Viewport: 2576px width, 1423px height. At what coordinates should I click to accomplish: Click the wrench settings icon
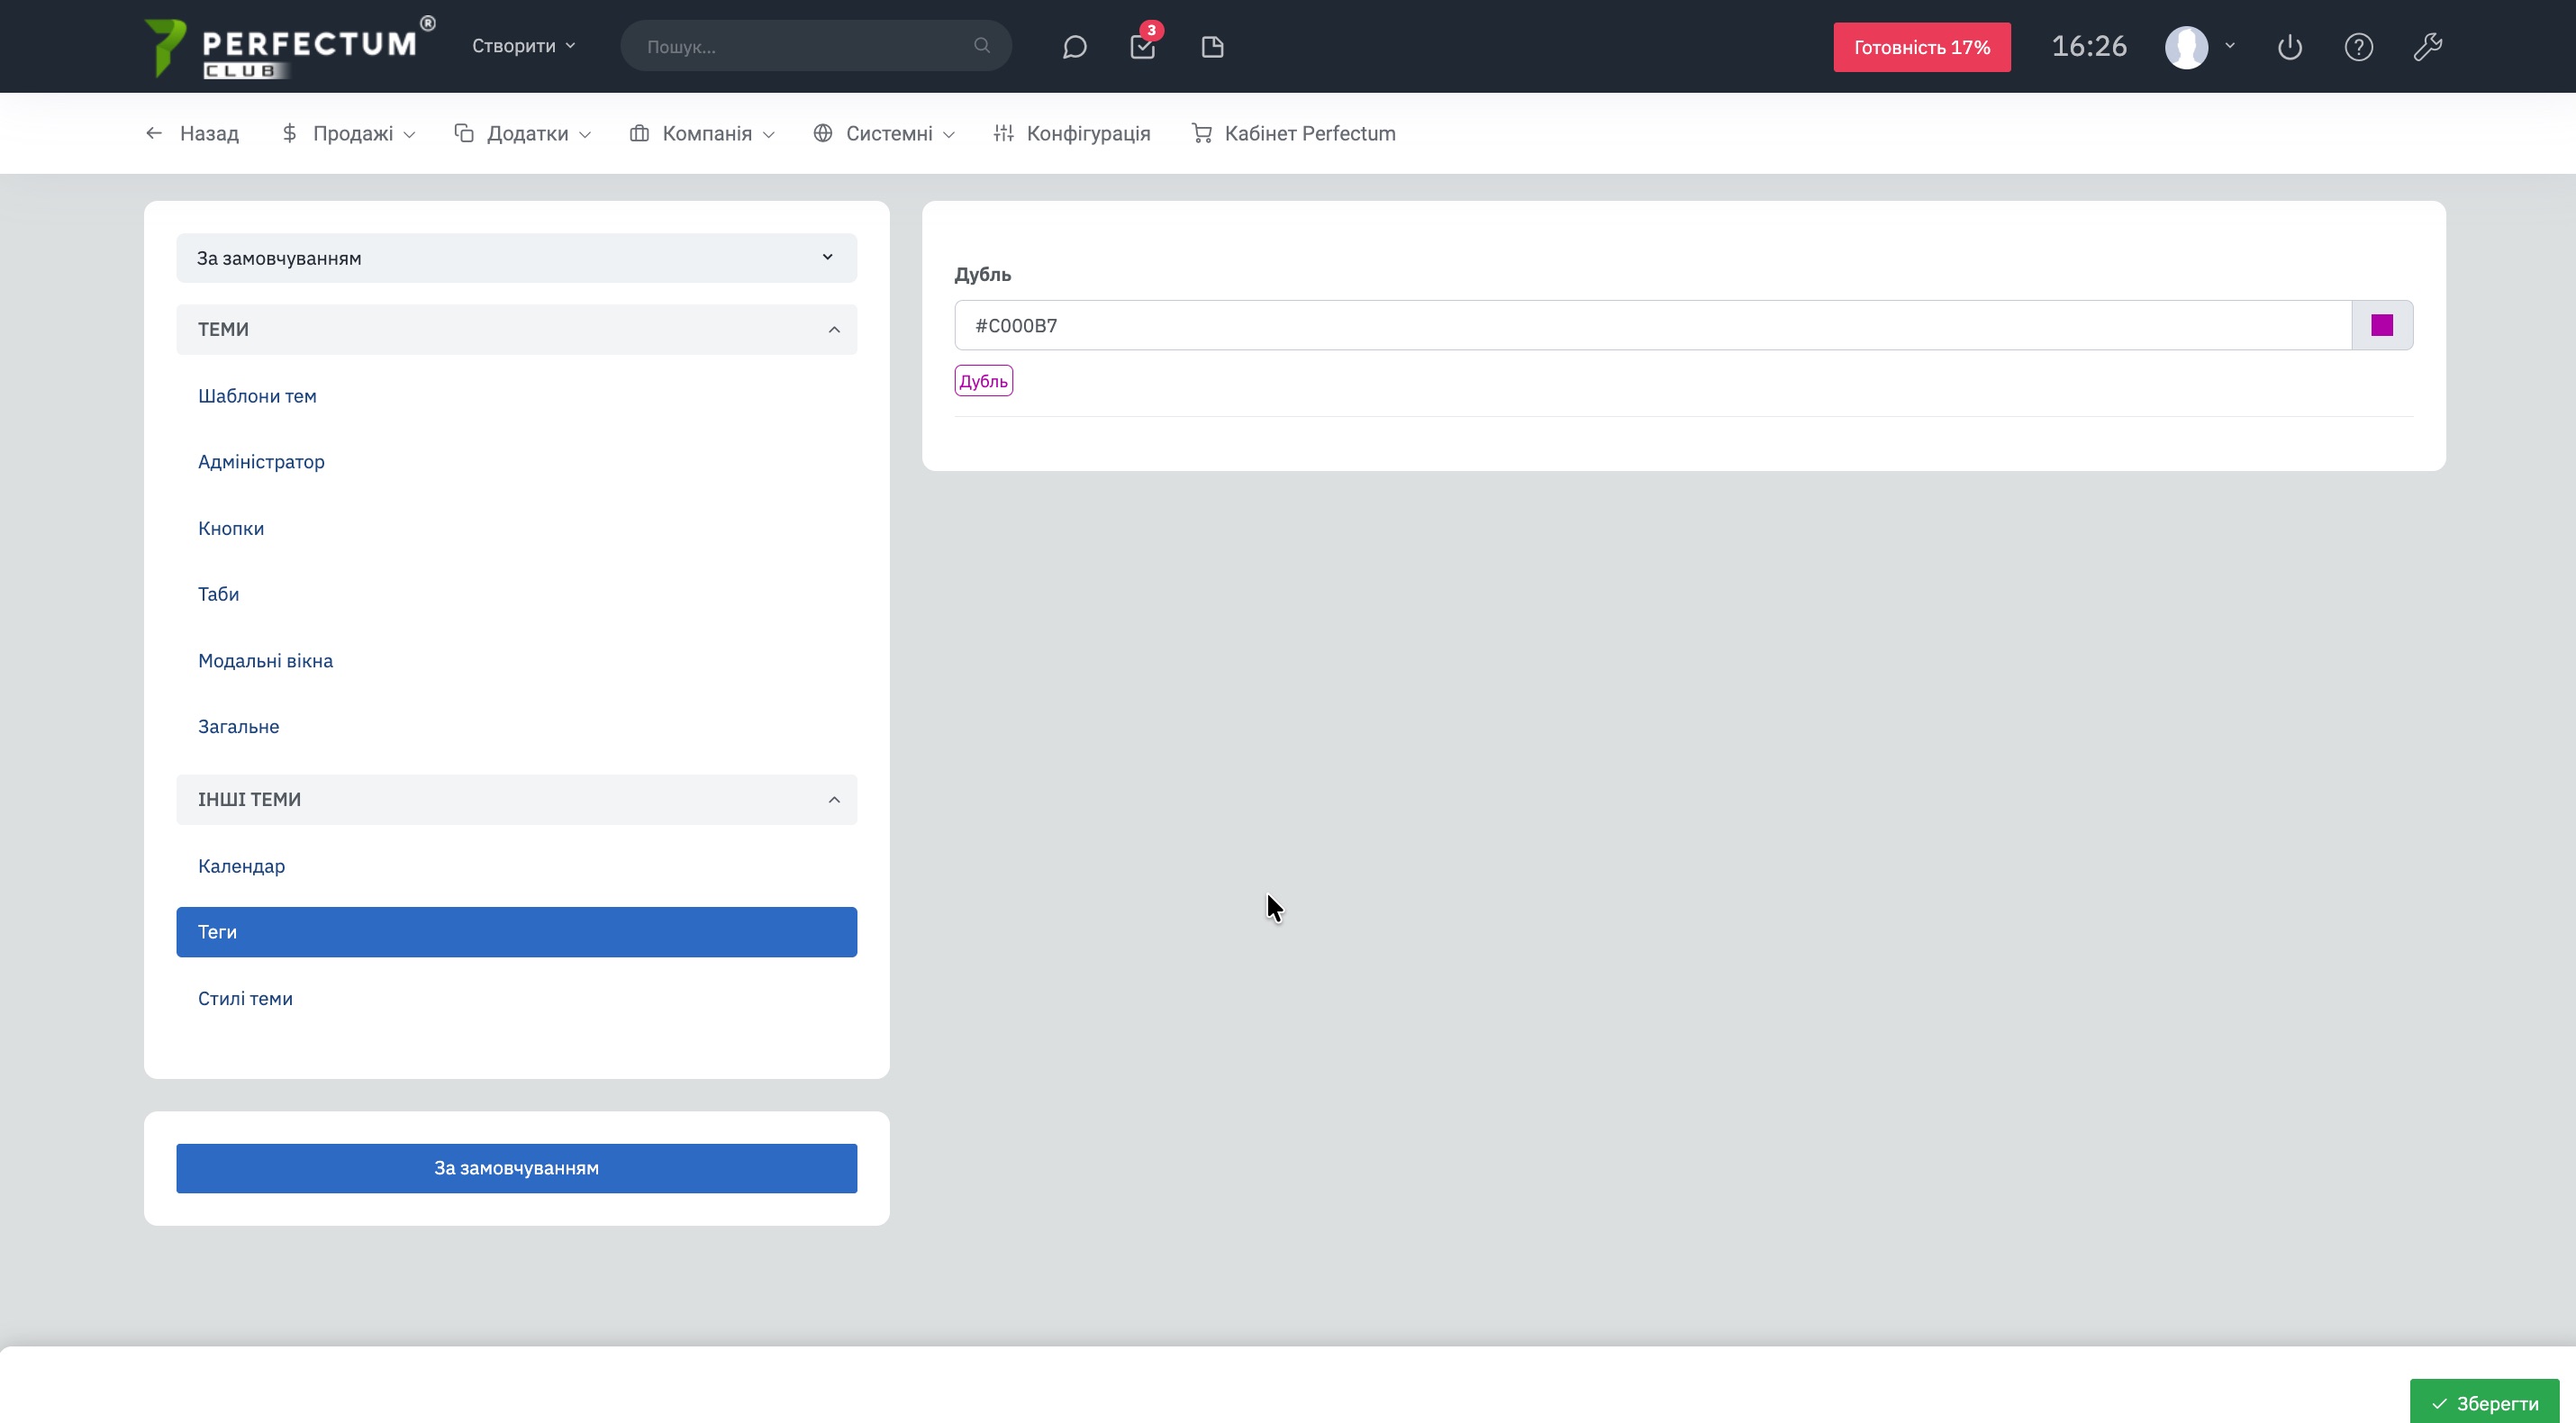2427,47
